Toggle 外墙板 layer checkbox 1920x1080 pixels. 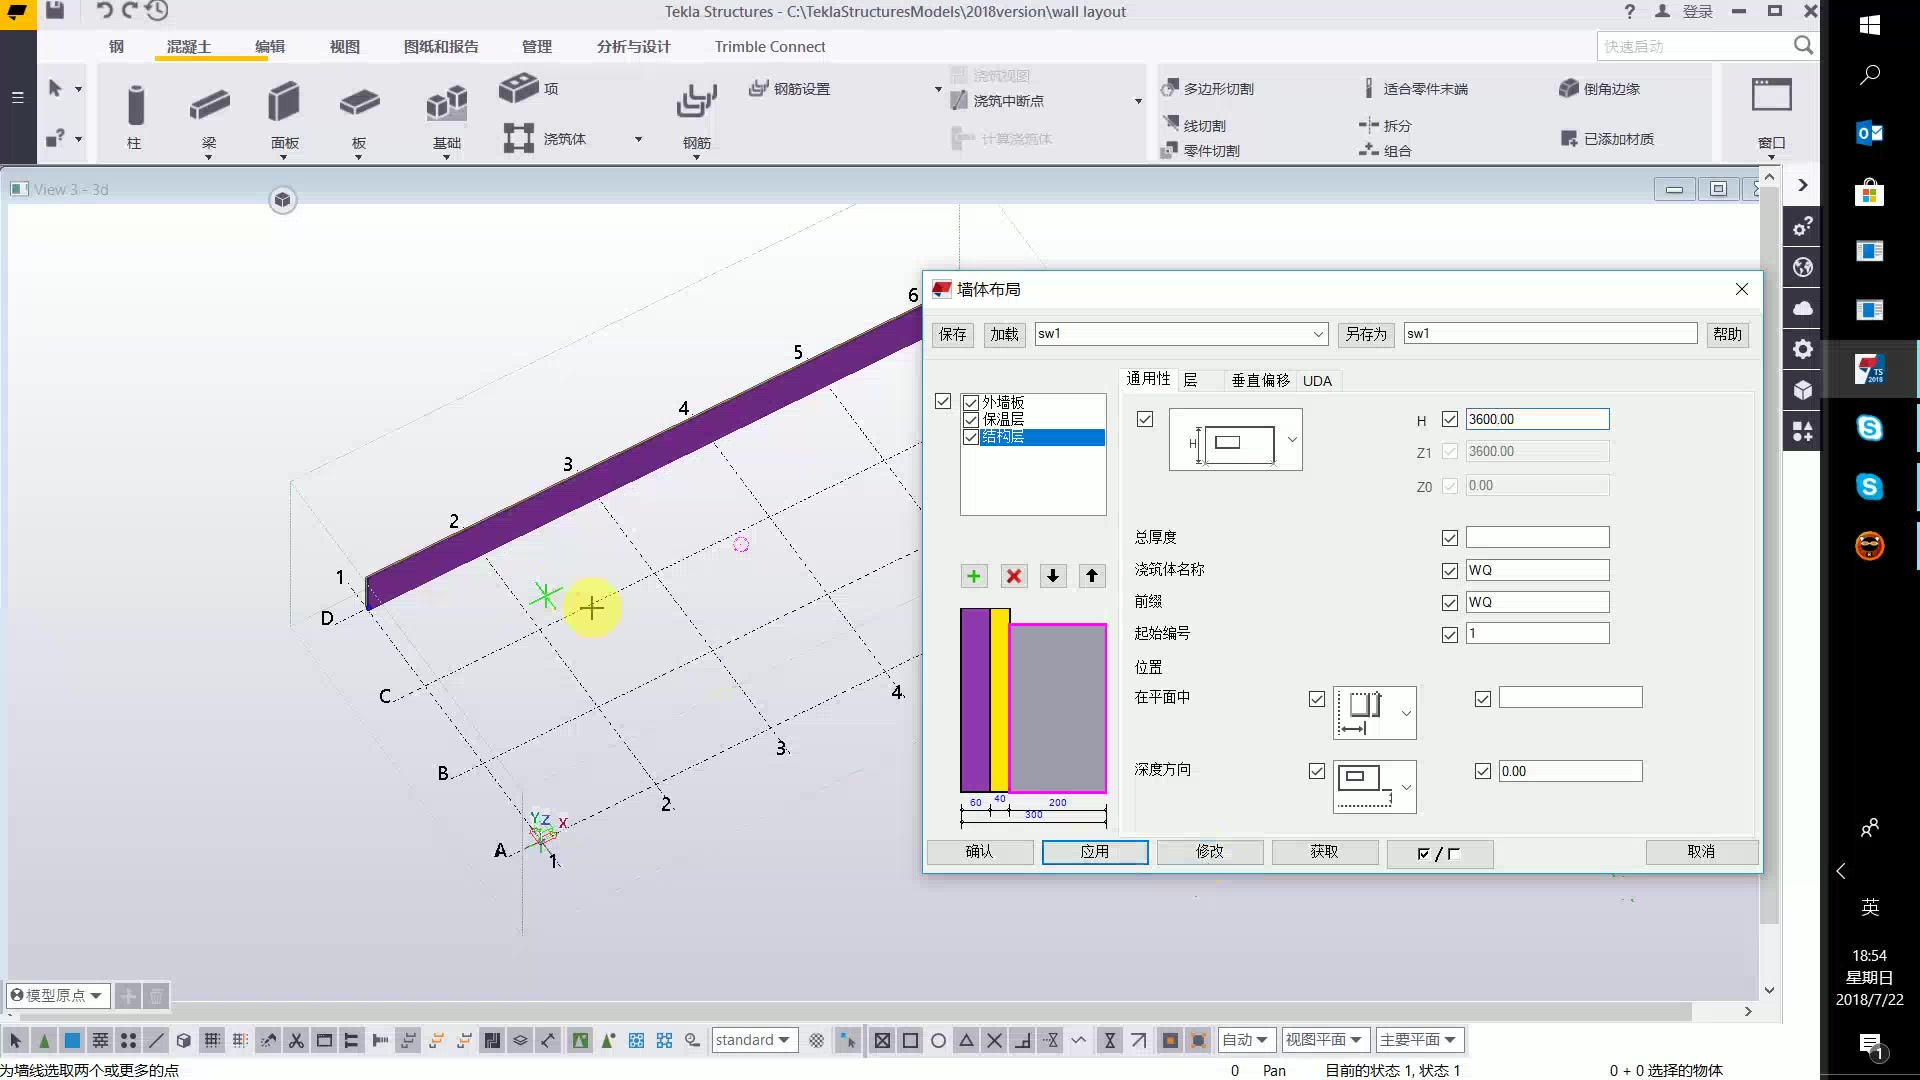(970, 403)
